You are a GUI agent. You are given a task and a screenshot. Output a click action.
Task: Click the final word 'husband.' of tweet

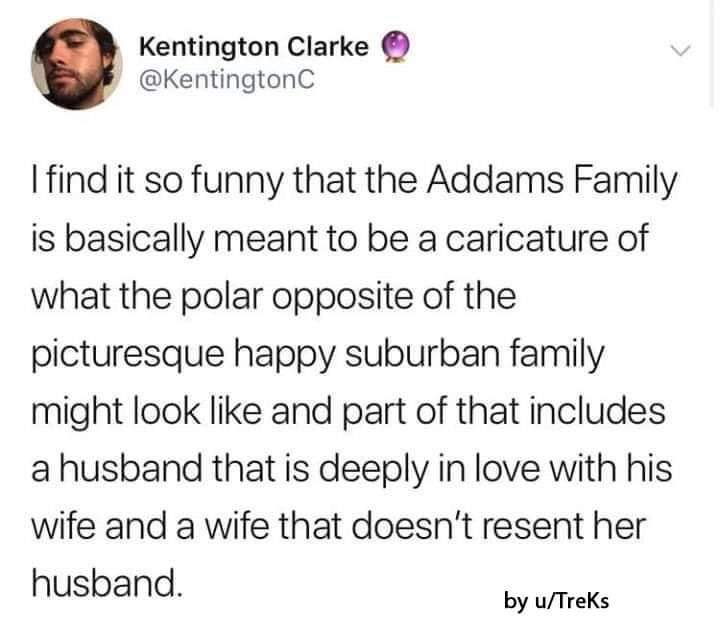coord(105,583)
